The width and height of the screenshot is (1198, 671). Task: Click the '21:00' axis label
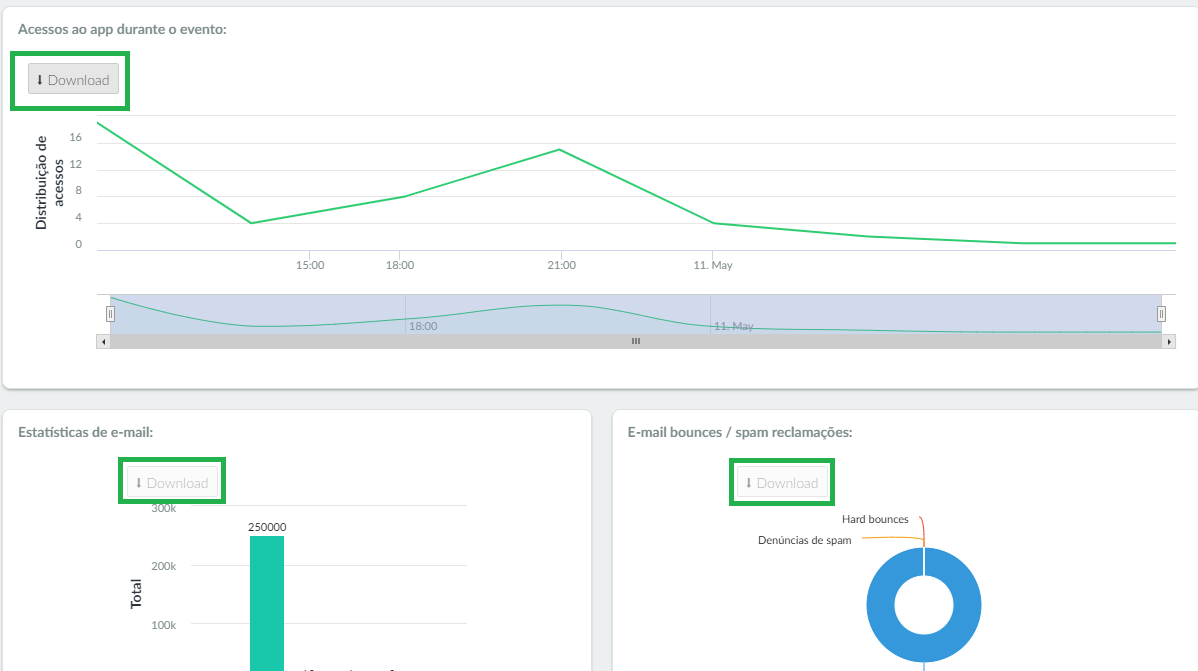[562, 265]
